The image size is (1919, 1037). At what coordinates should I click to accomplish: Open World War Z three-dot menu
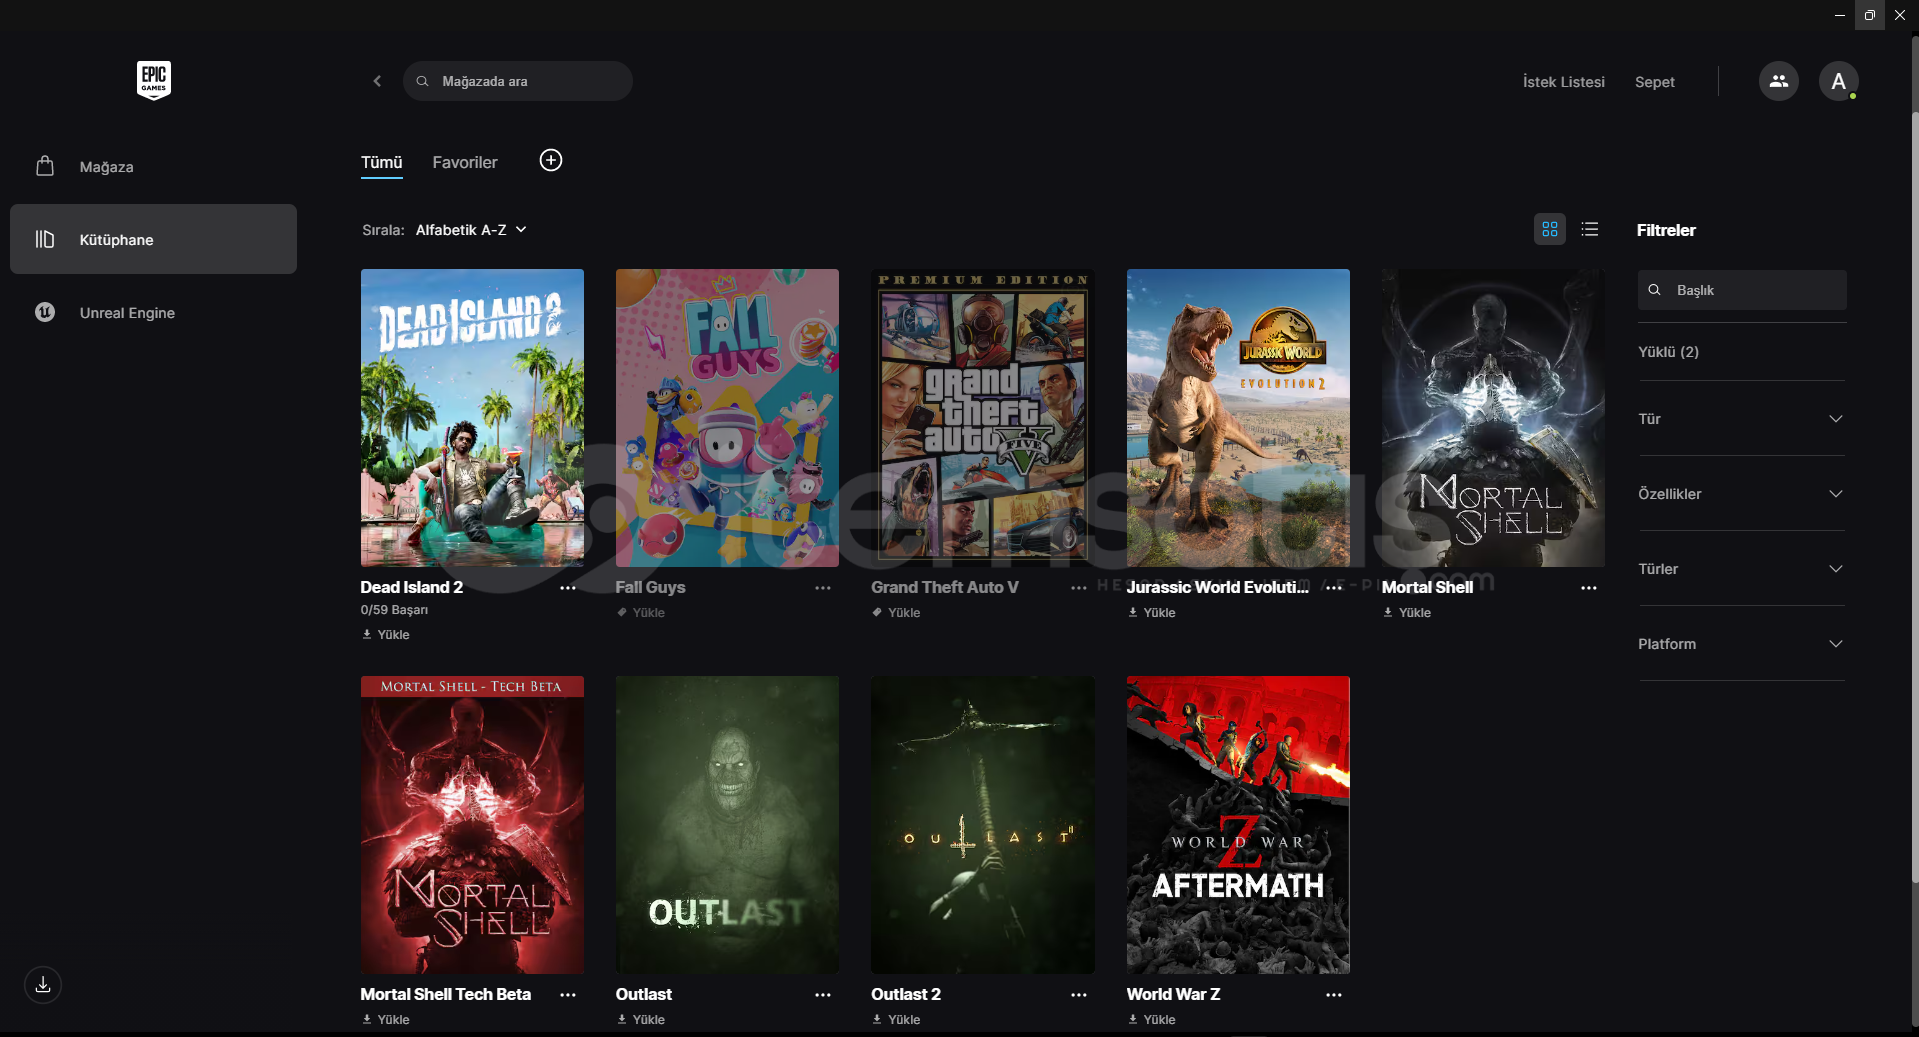coord(1334,995)
